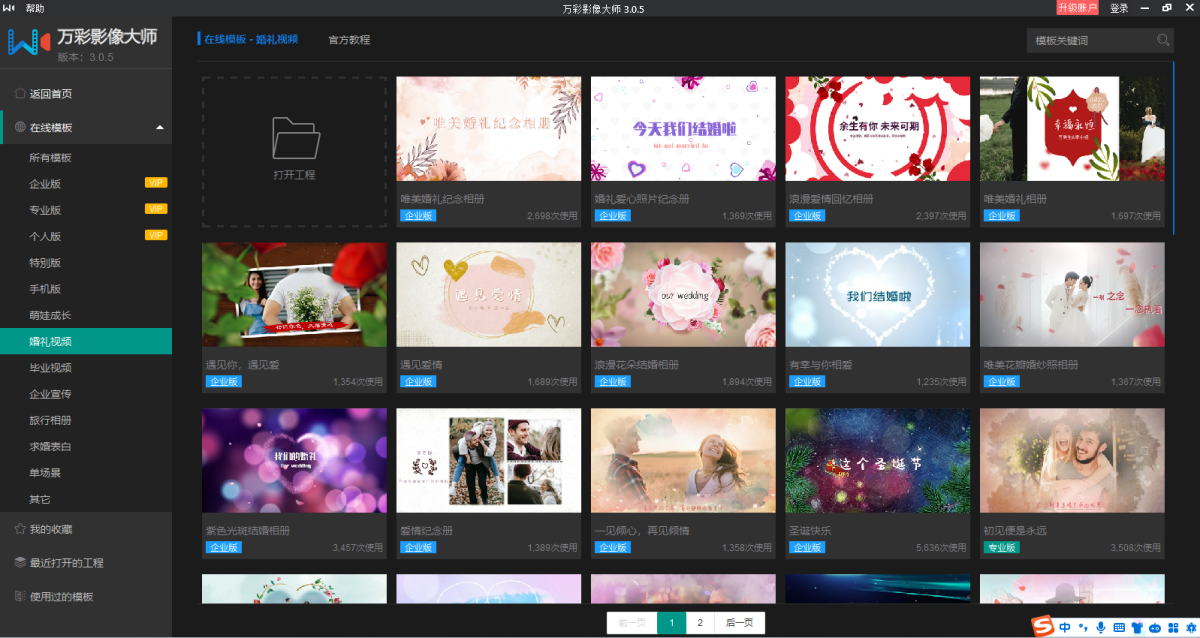
Task: Click the icon beside 使用过的模板
Action: coord(20,597)
